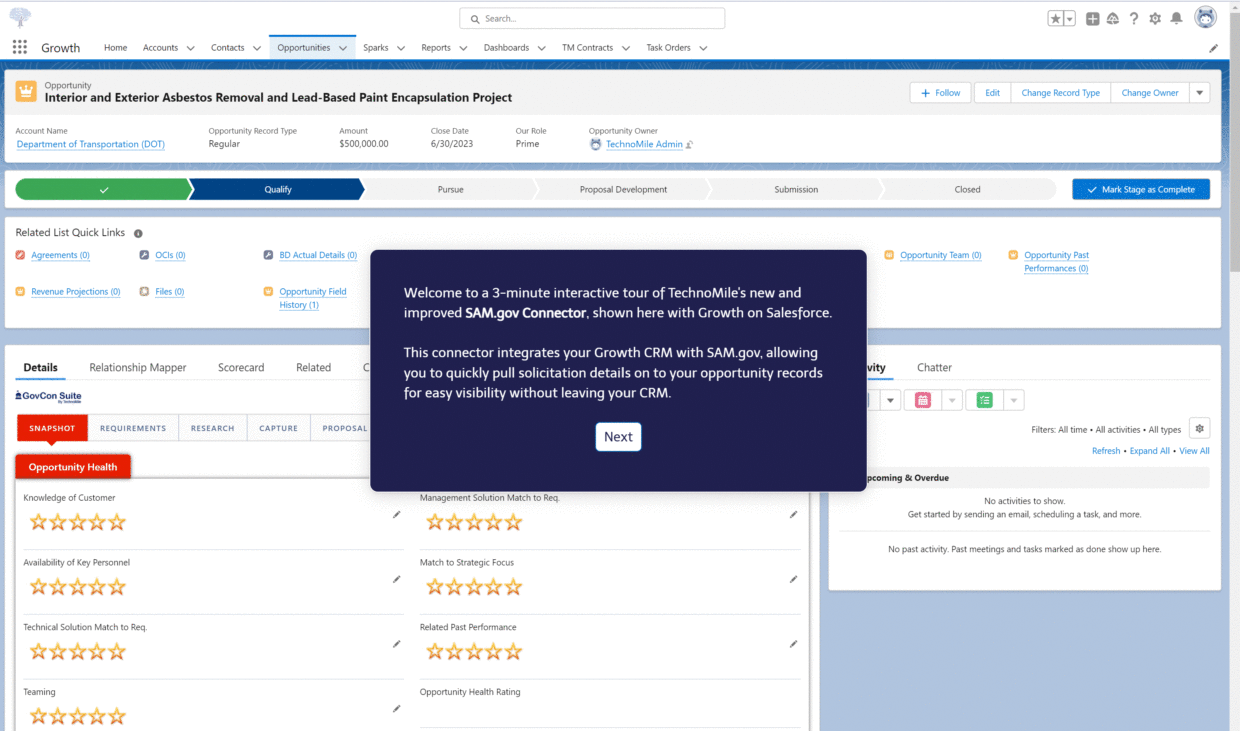This screenshot has width=1240, height=731.
Task: Edit Management Solution Match rating pencil
Action: pos(793,514)
